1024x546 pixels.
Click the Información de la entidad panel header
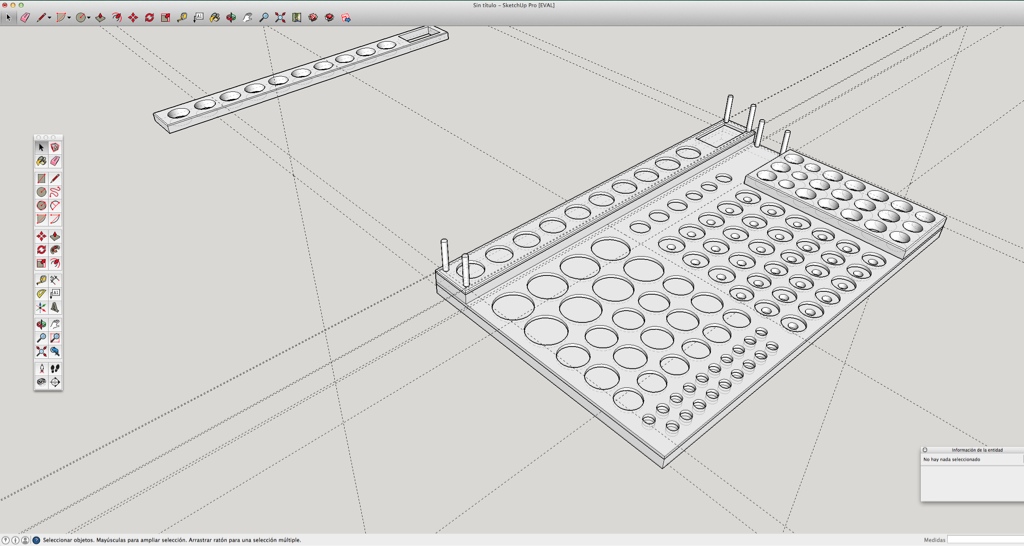point(976,450)
